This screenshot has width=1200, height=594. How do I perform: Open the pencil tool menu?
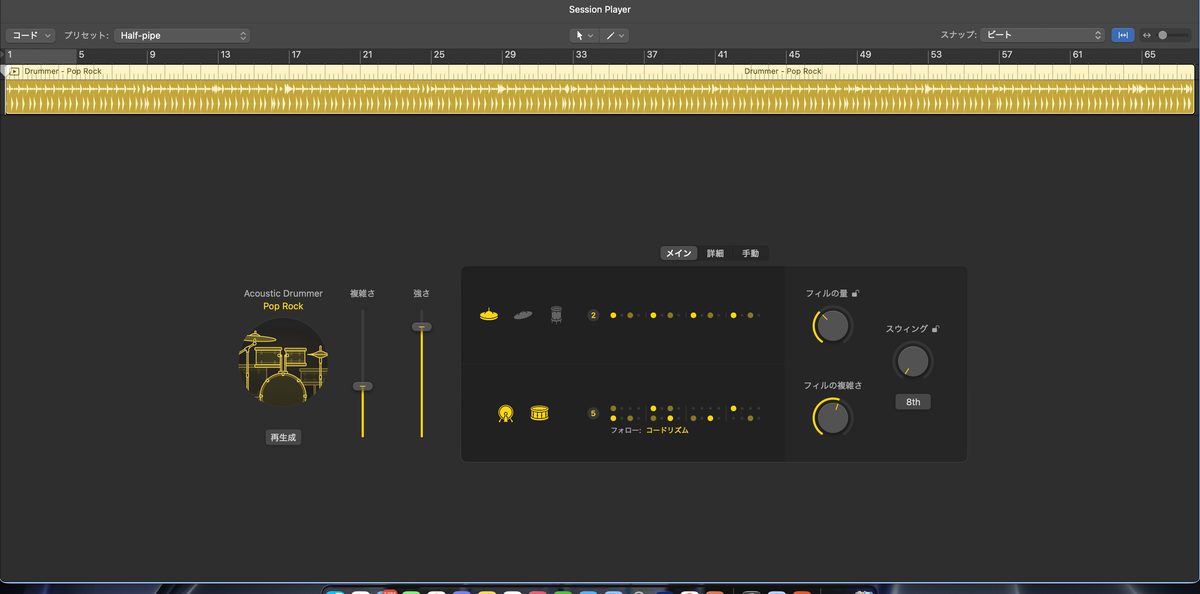[x=614, y=35]
